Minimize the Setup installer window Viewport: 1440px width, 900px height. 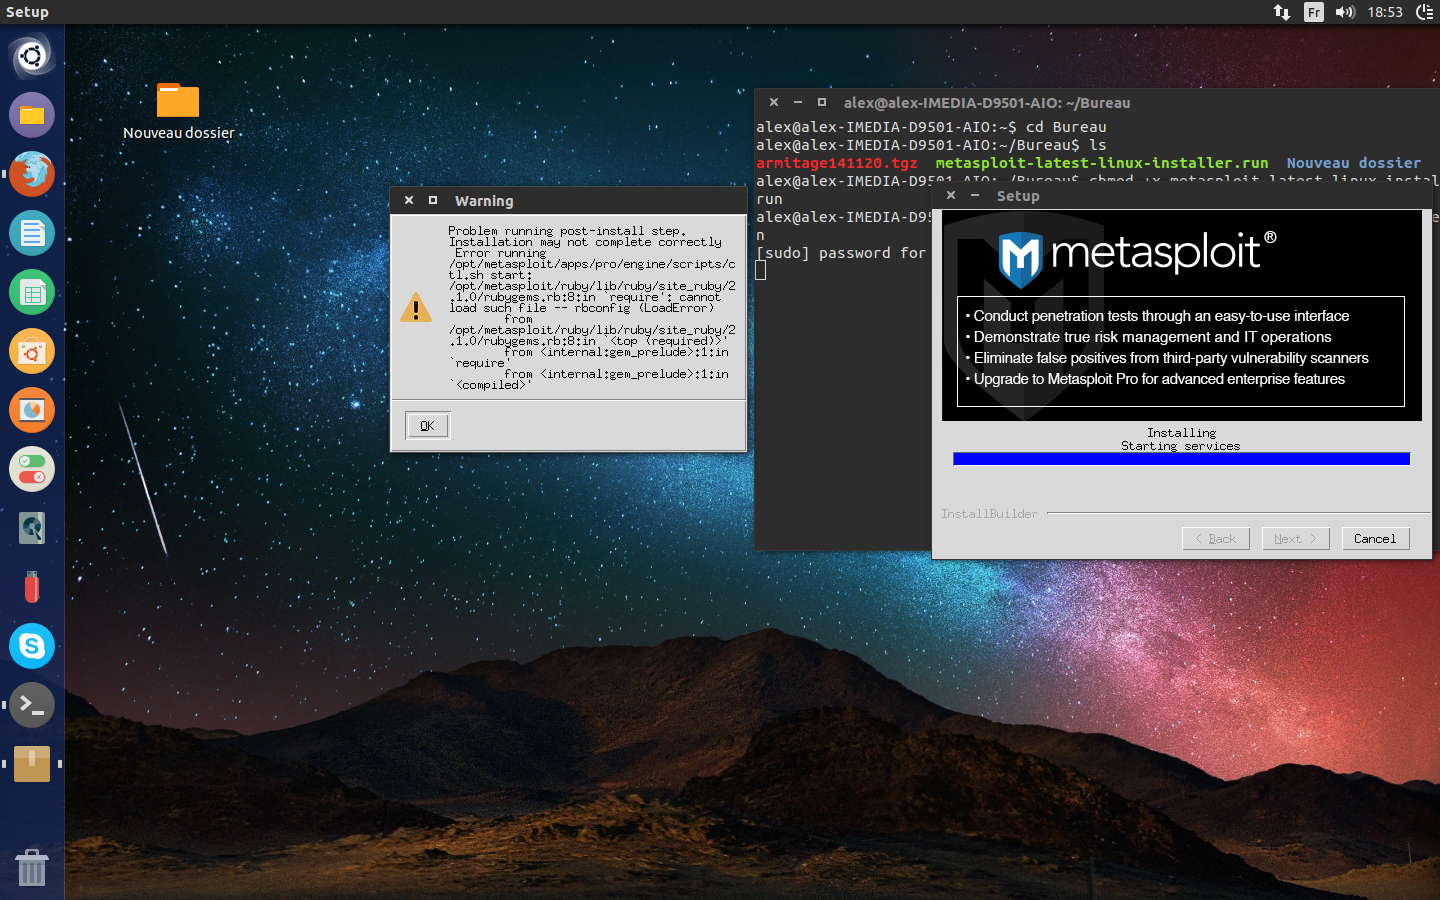pos(975,195)
